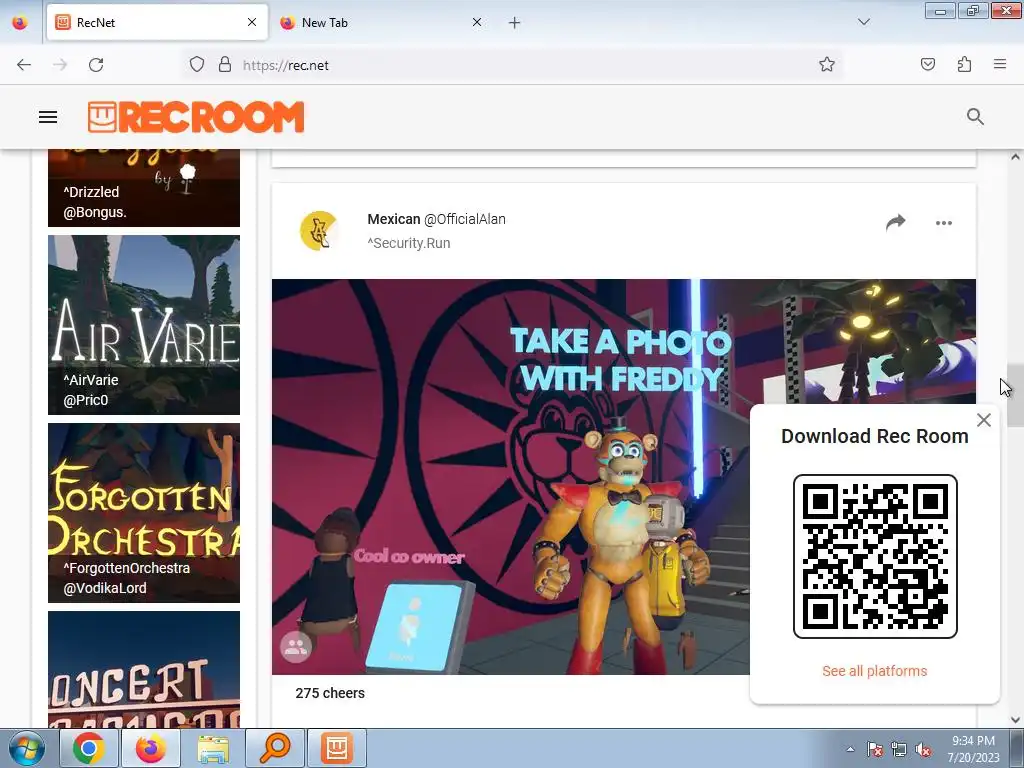The width and height of the screenshot is (1024, 768).
Task: Open the ^ForgottenOrchestra room card
Action: pos(144,513)
